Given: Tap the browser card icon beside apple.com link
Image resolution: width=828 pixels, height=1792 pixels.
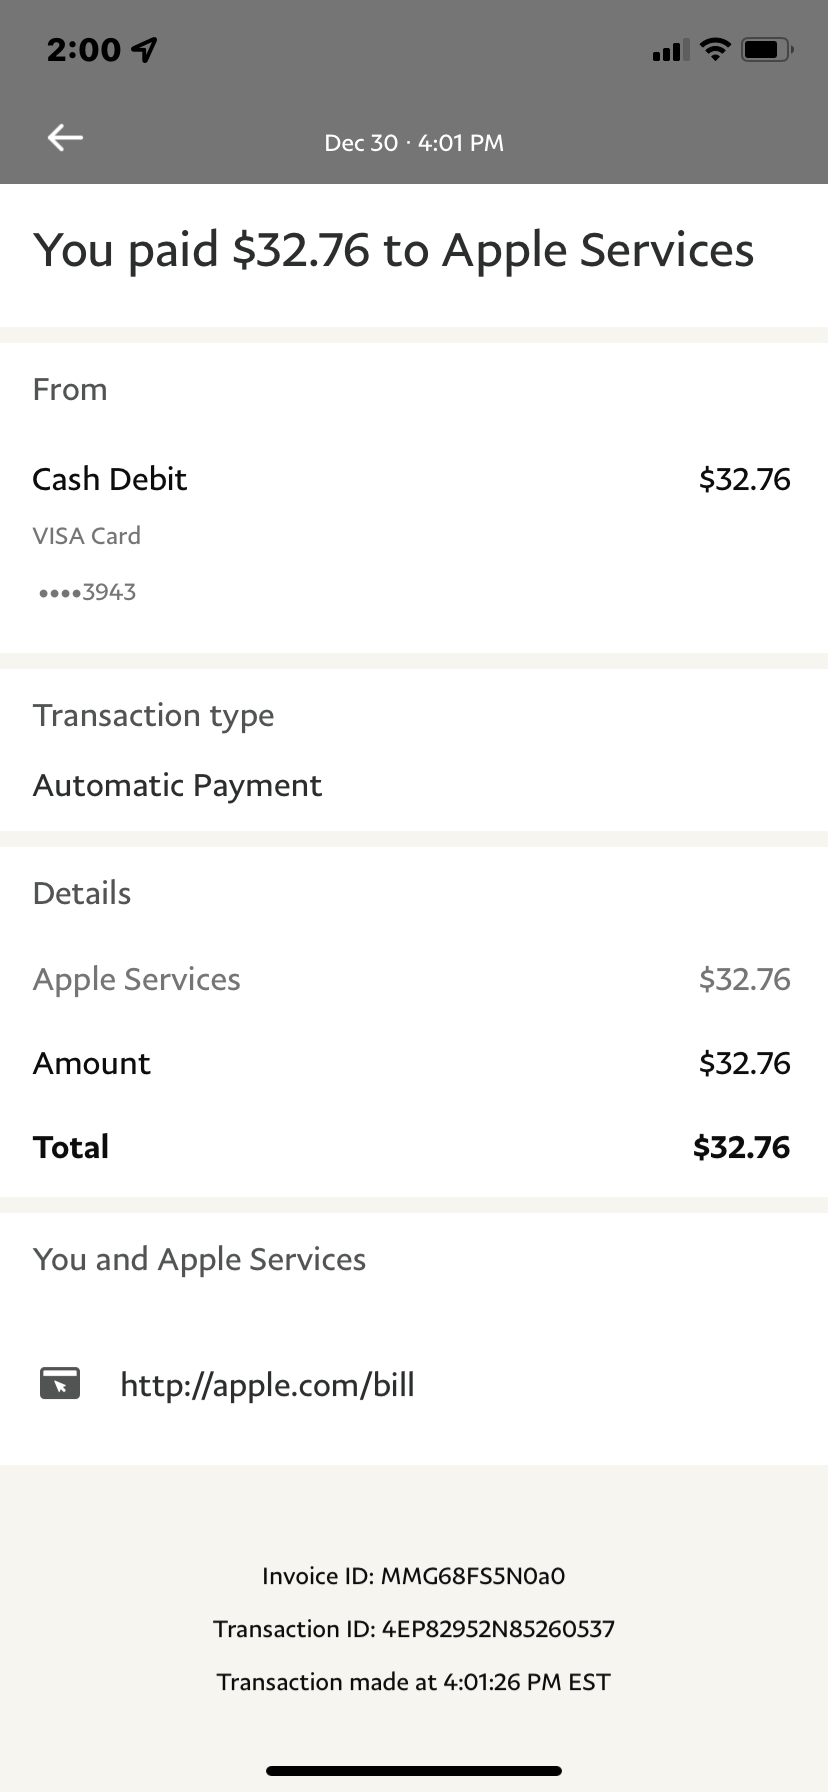Looking at the screenshot, I should tap(60, 1384).
